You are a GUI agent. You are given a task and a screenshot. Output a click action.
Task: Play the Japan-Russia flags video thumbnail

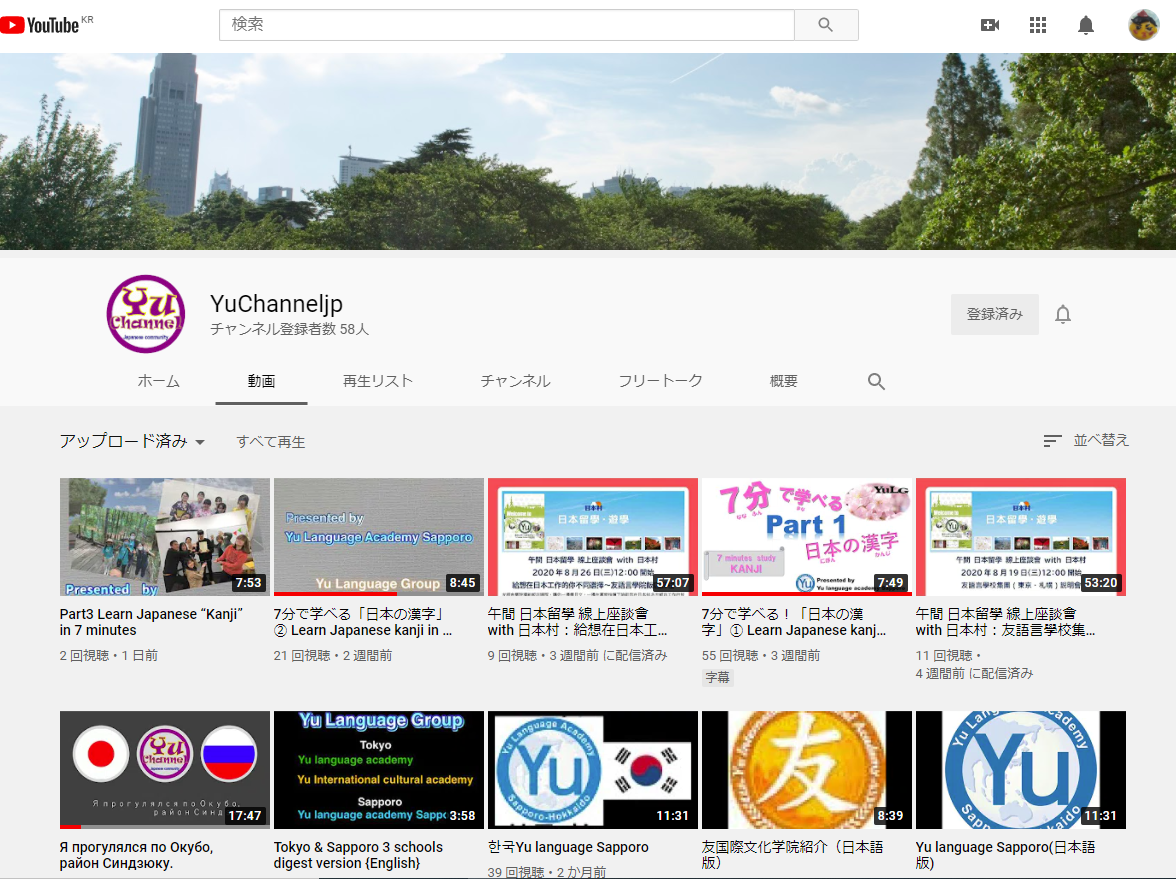[165, 770]
